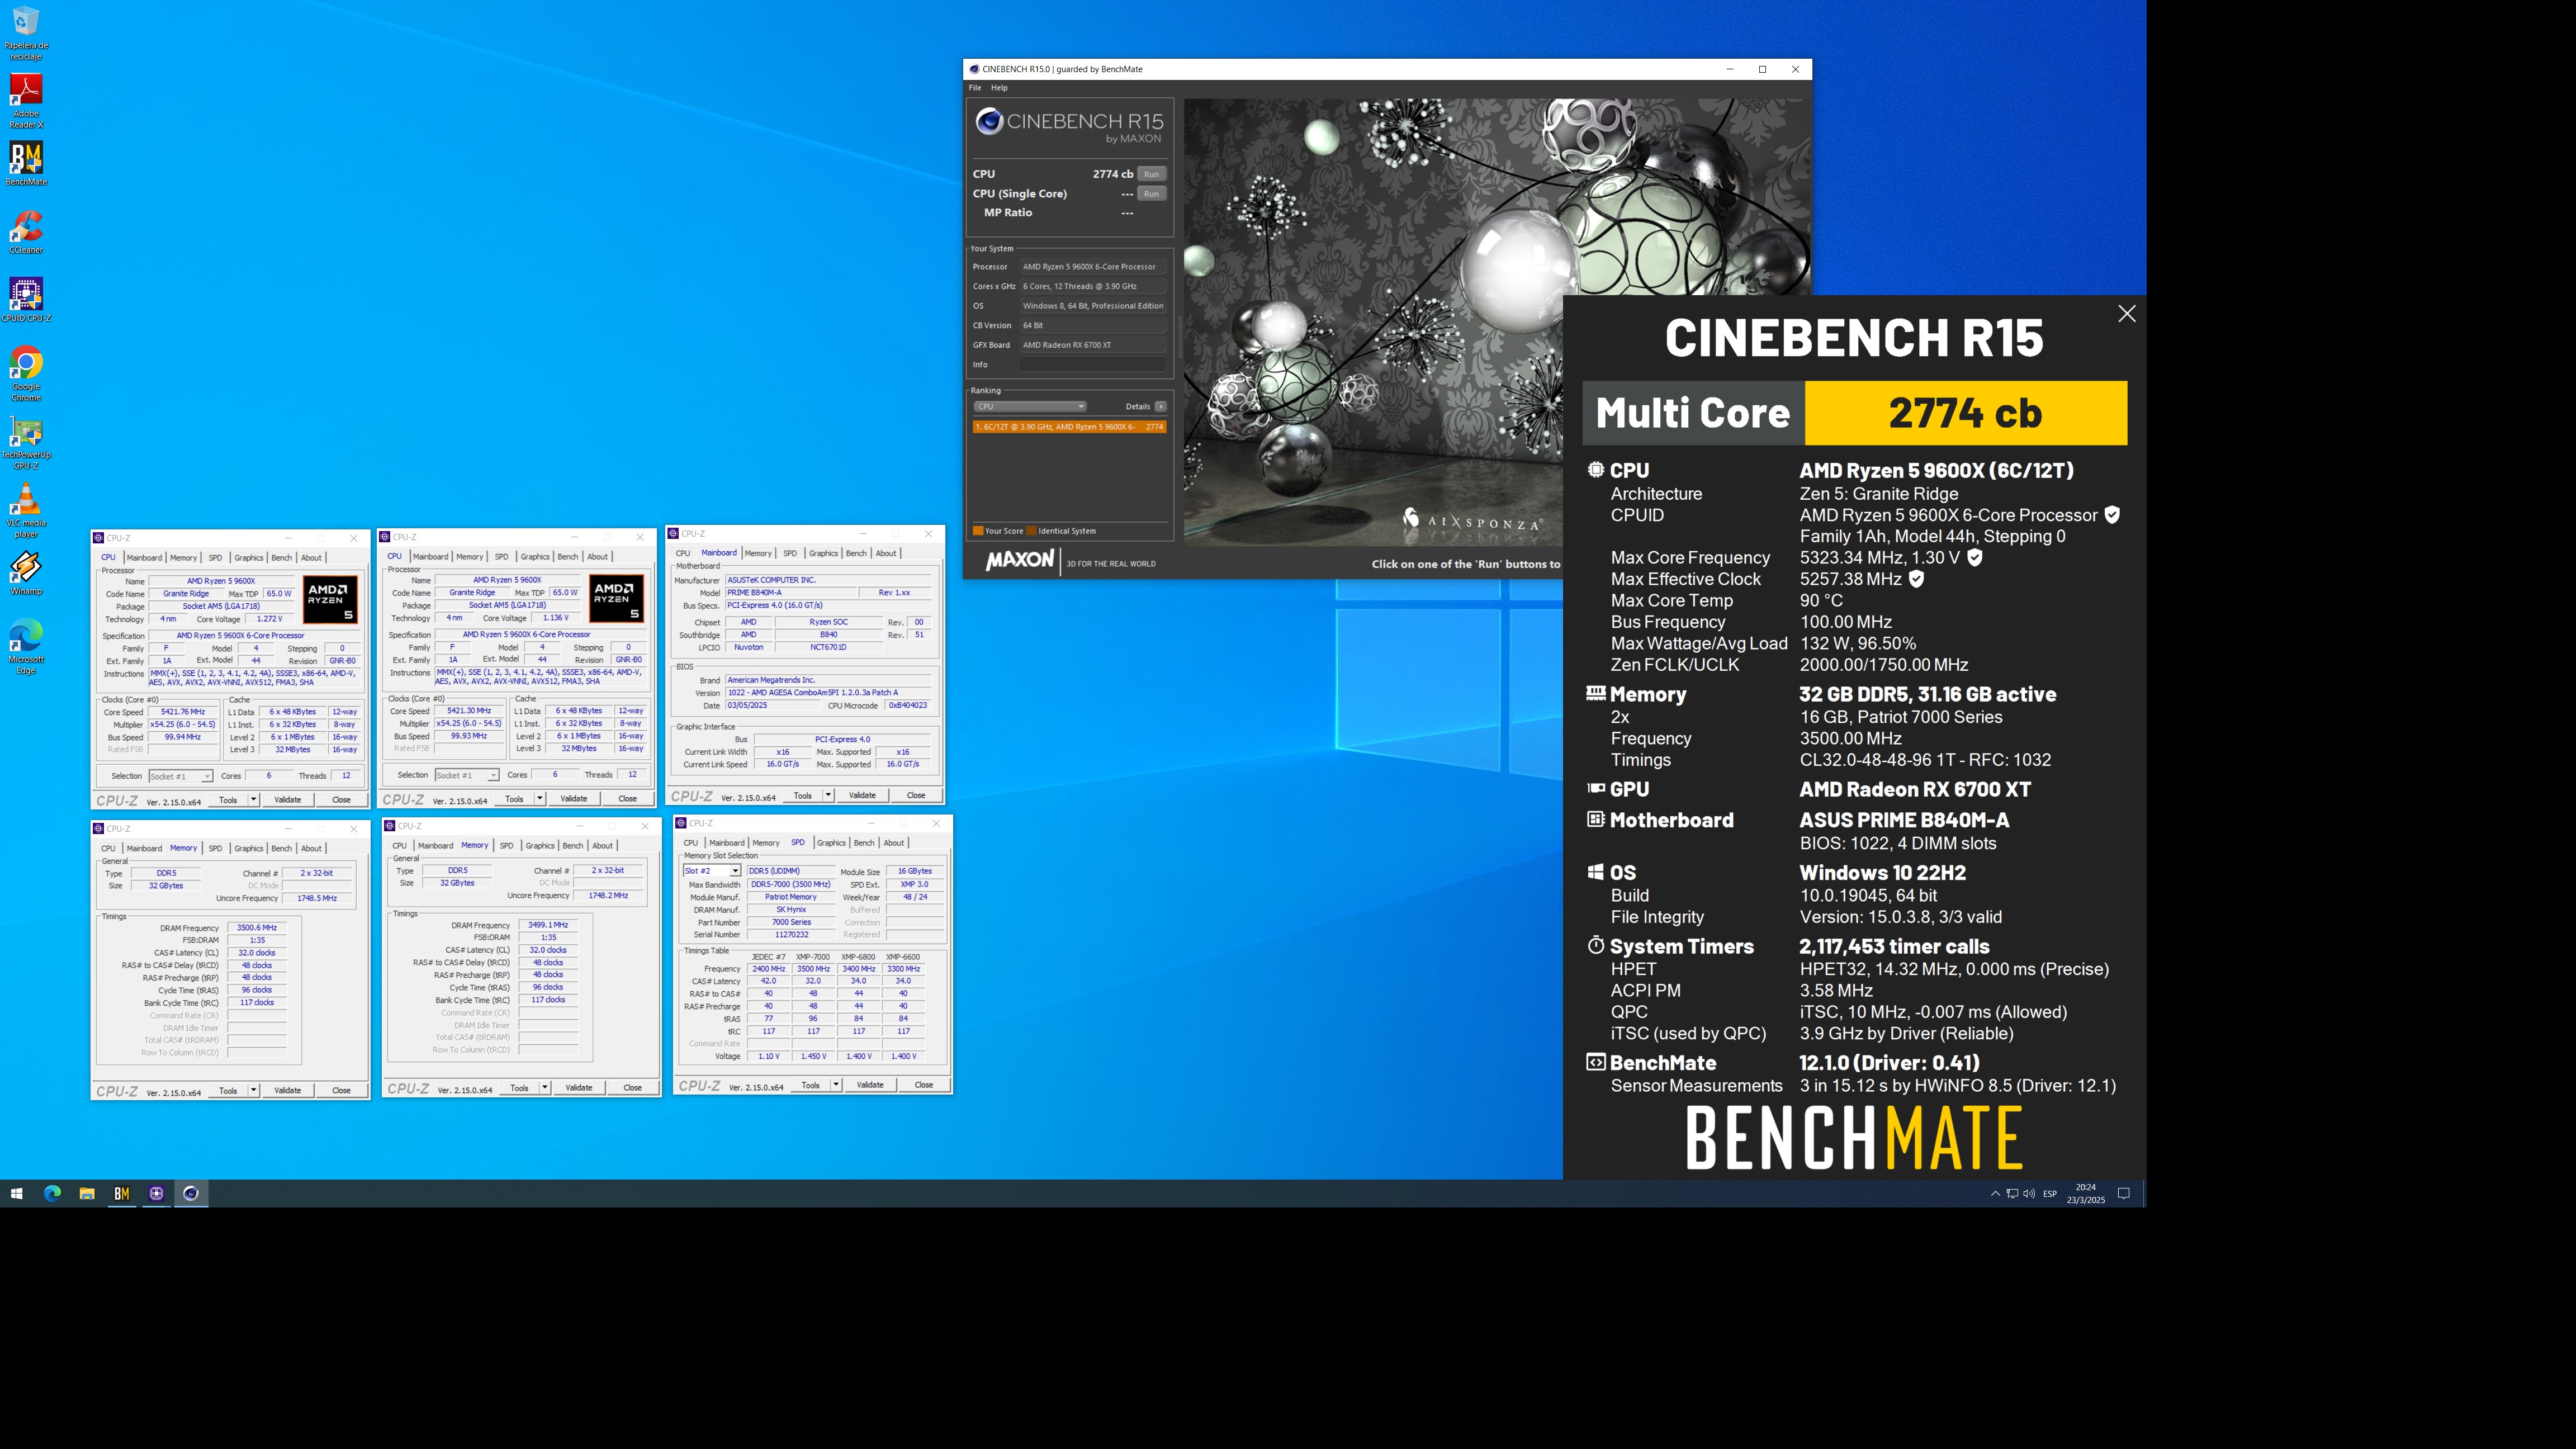Click the Details arrow icon in Cinebench Ranking
This screenshot has width=2576, height=1449.
pos(1161,407)
